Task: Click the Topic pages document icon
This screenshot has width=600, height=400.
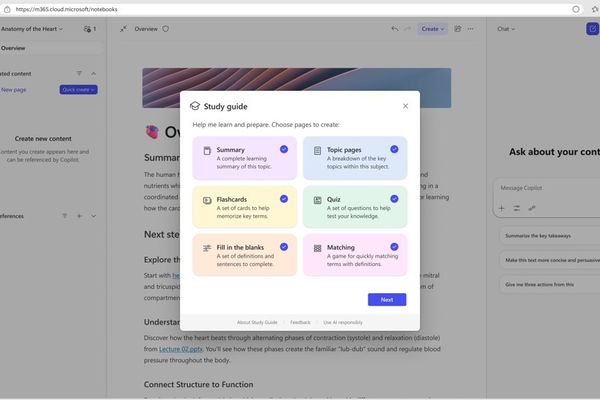Action: tap(317, 150)
